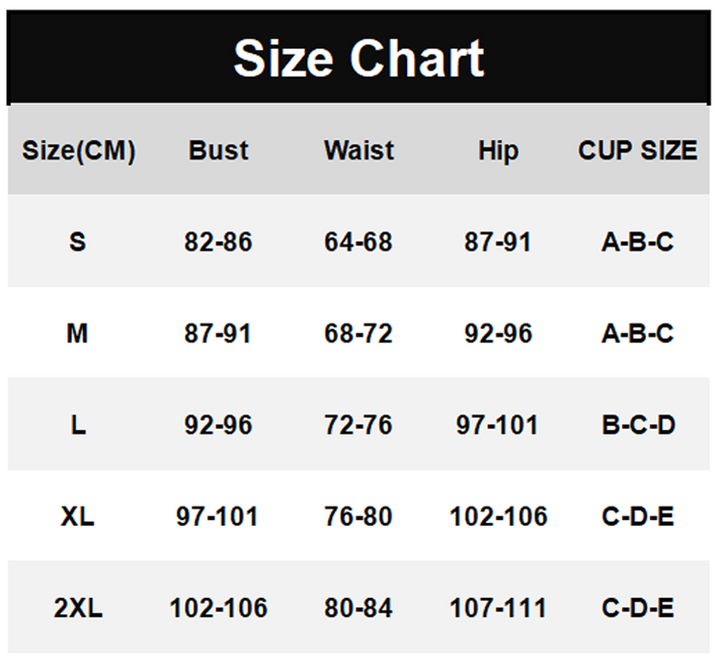Select the Size(CM) column header
720x670 pixels.
pyautogui.click(x=78, y=151)
